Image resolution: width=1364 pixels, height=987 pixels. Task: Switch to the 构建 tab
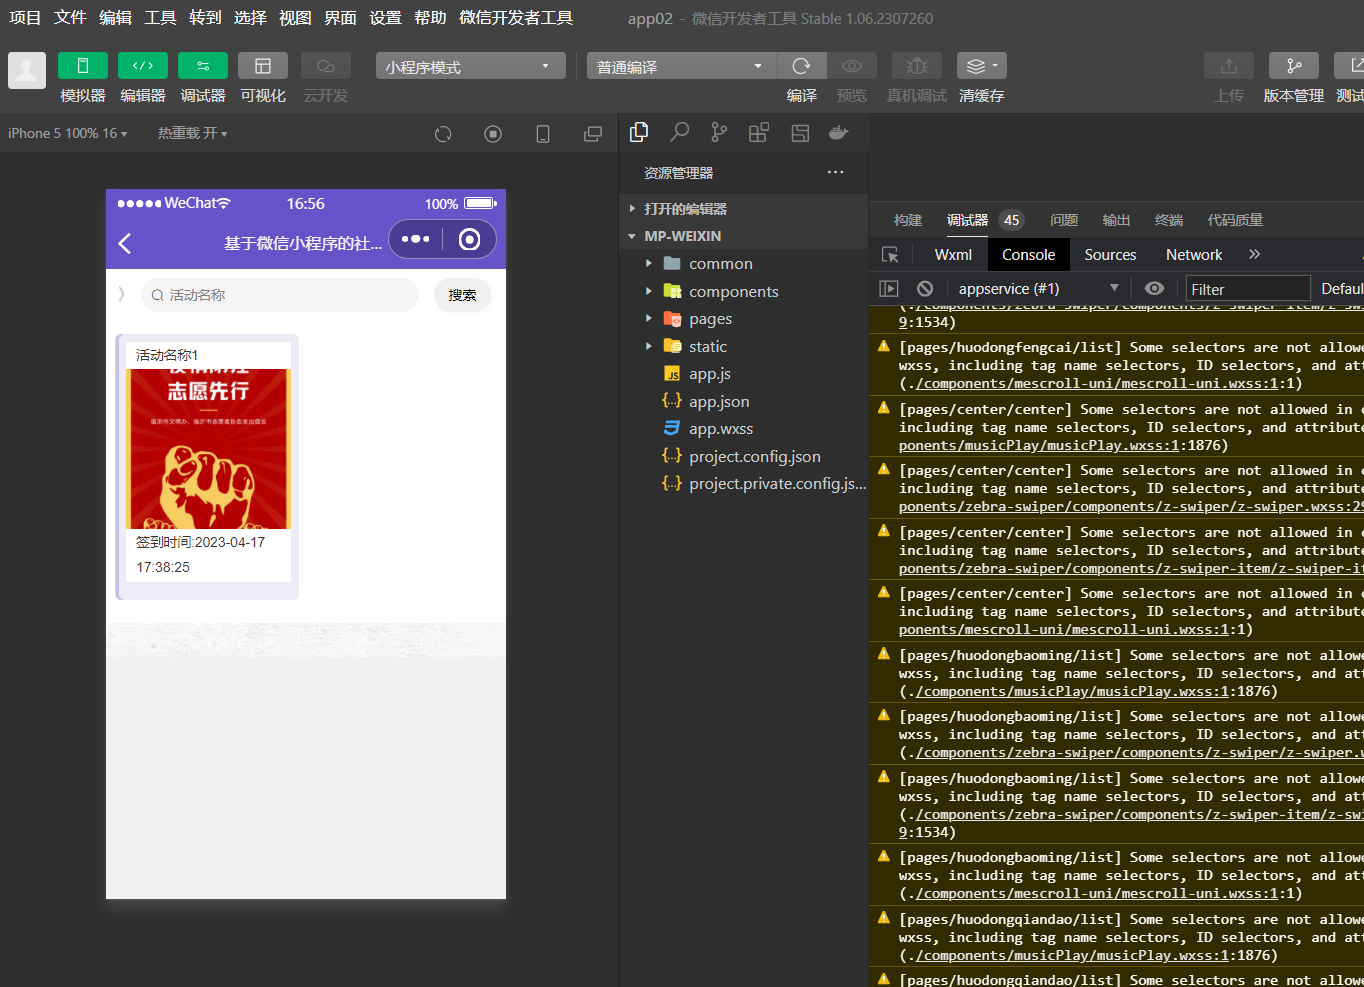(908, 220)
